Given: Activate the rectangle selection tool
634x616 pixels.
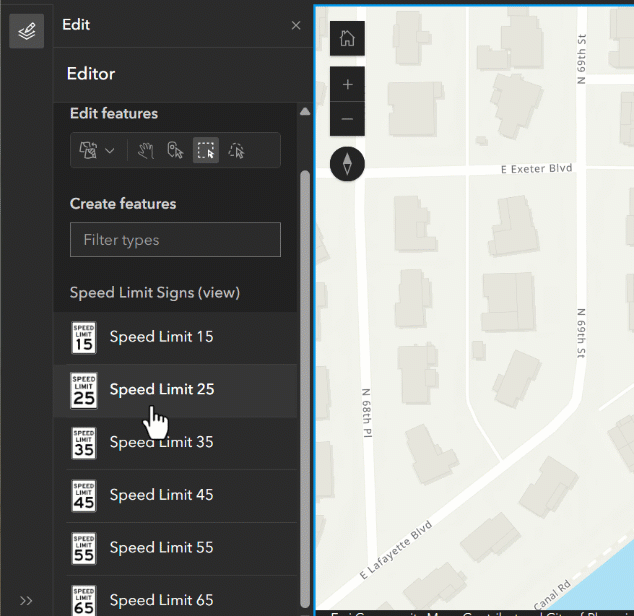Looking at the screenshot, I should [x=206, y=150].
